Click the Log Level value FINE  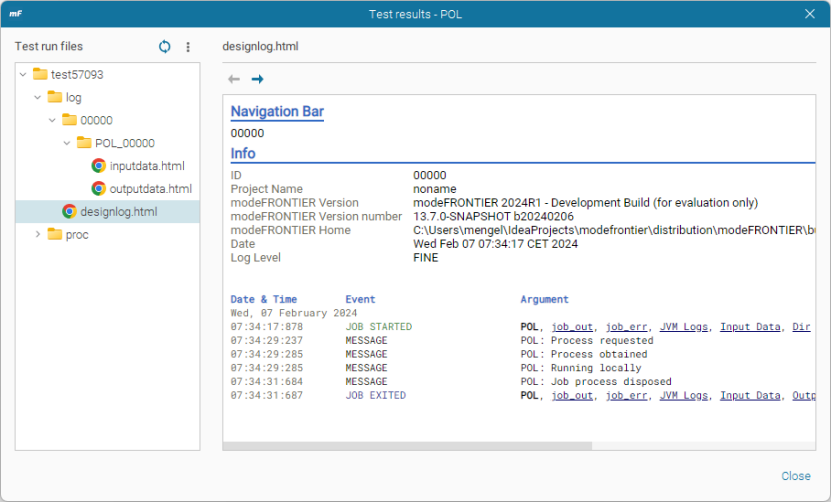pos(426,258)
